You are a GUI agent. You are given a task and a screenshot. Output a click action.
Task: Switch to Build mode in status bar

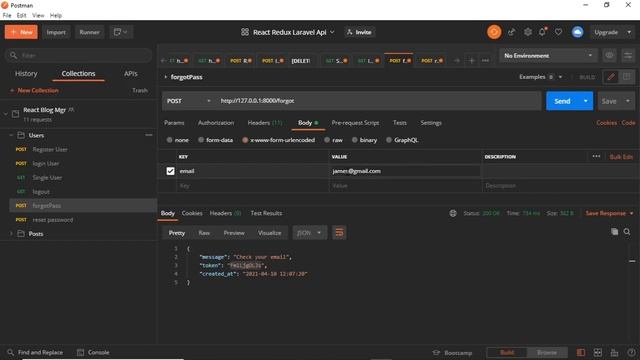click(507, 352)
